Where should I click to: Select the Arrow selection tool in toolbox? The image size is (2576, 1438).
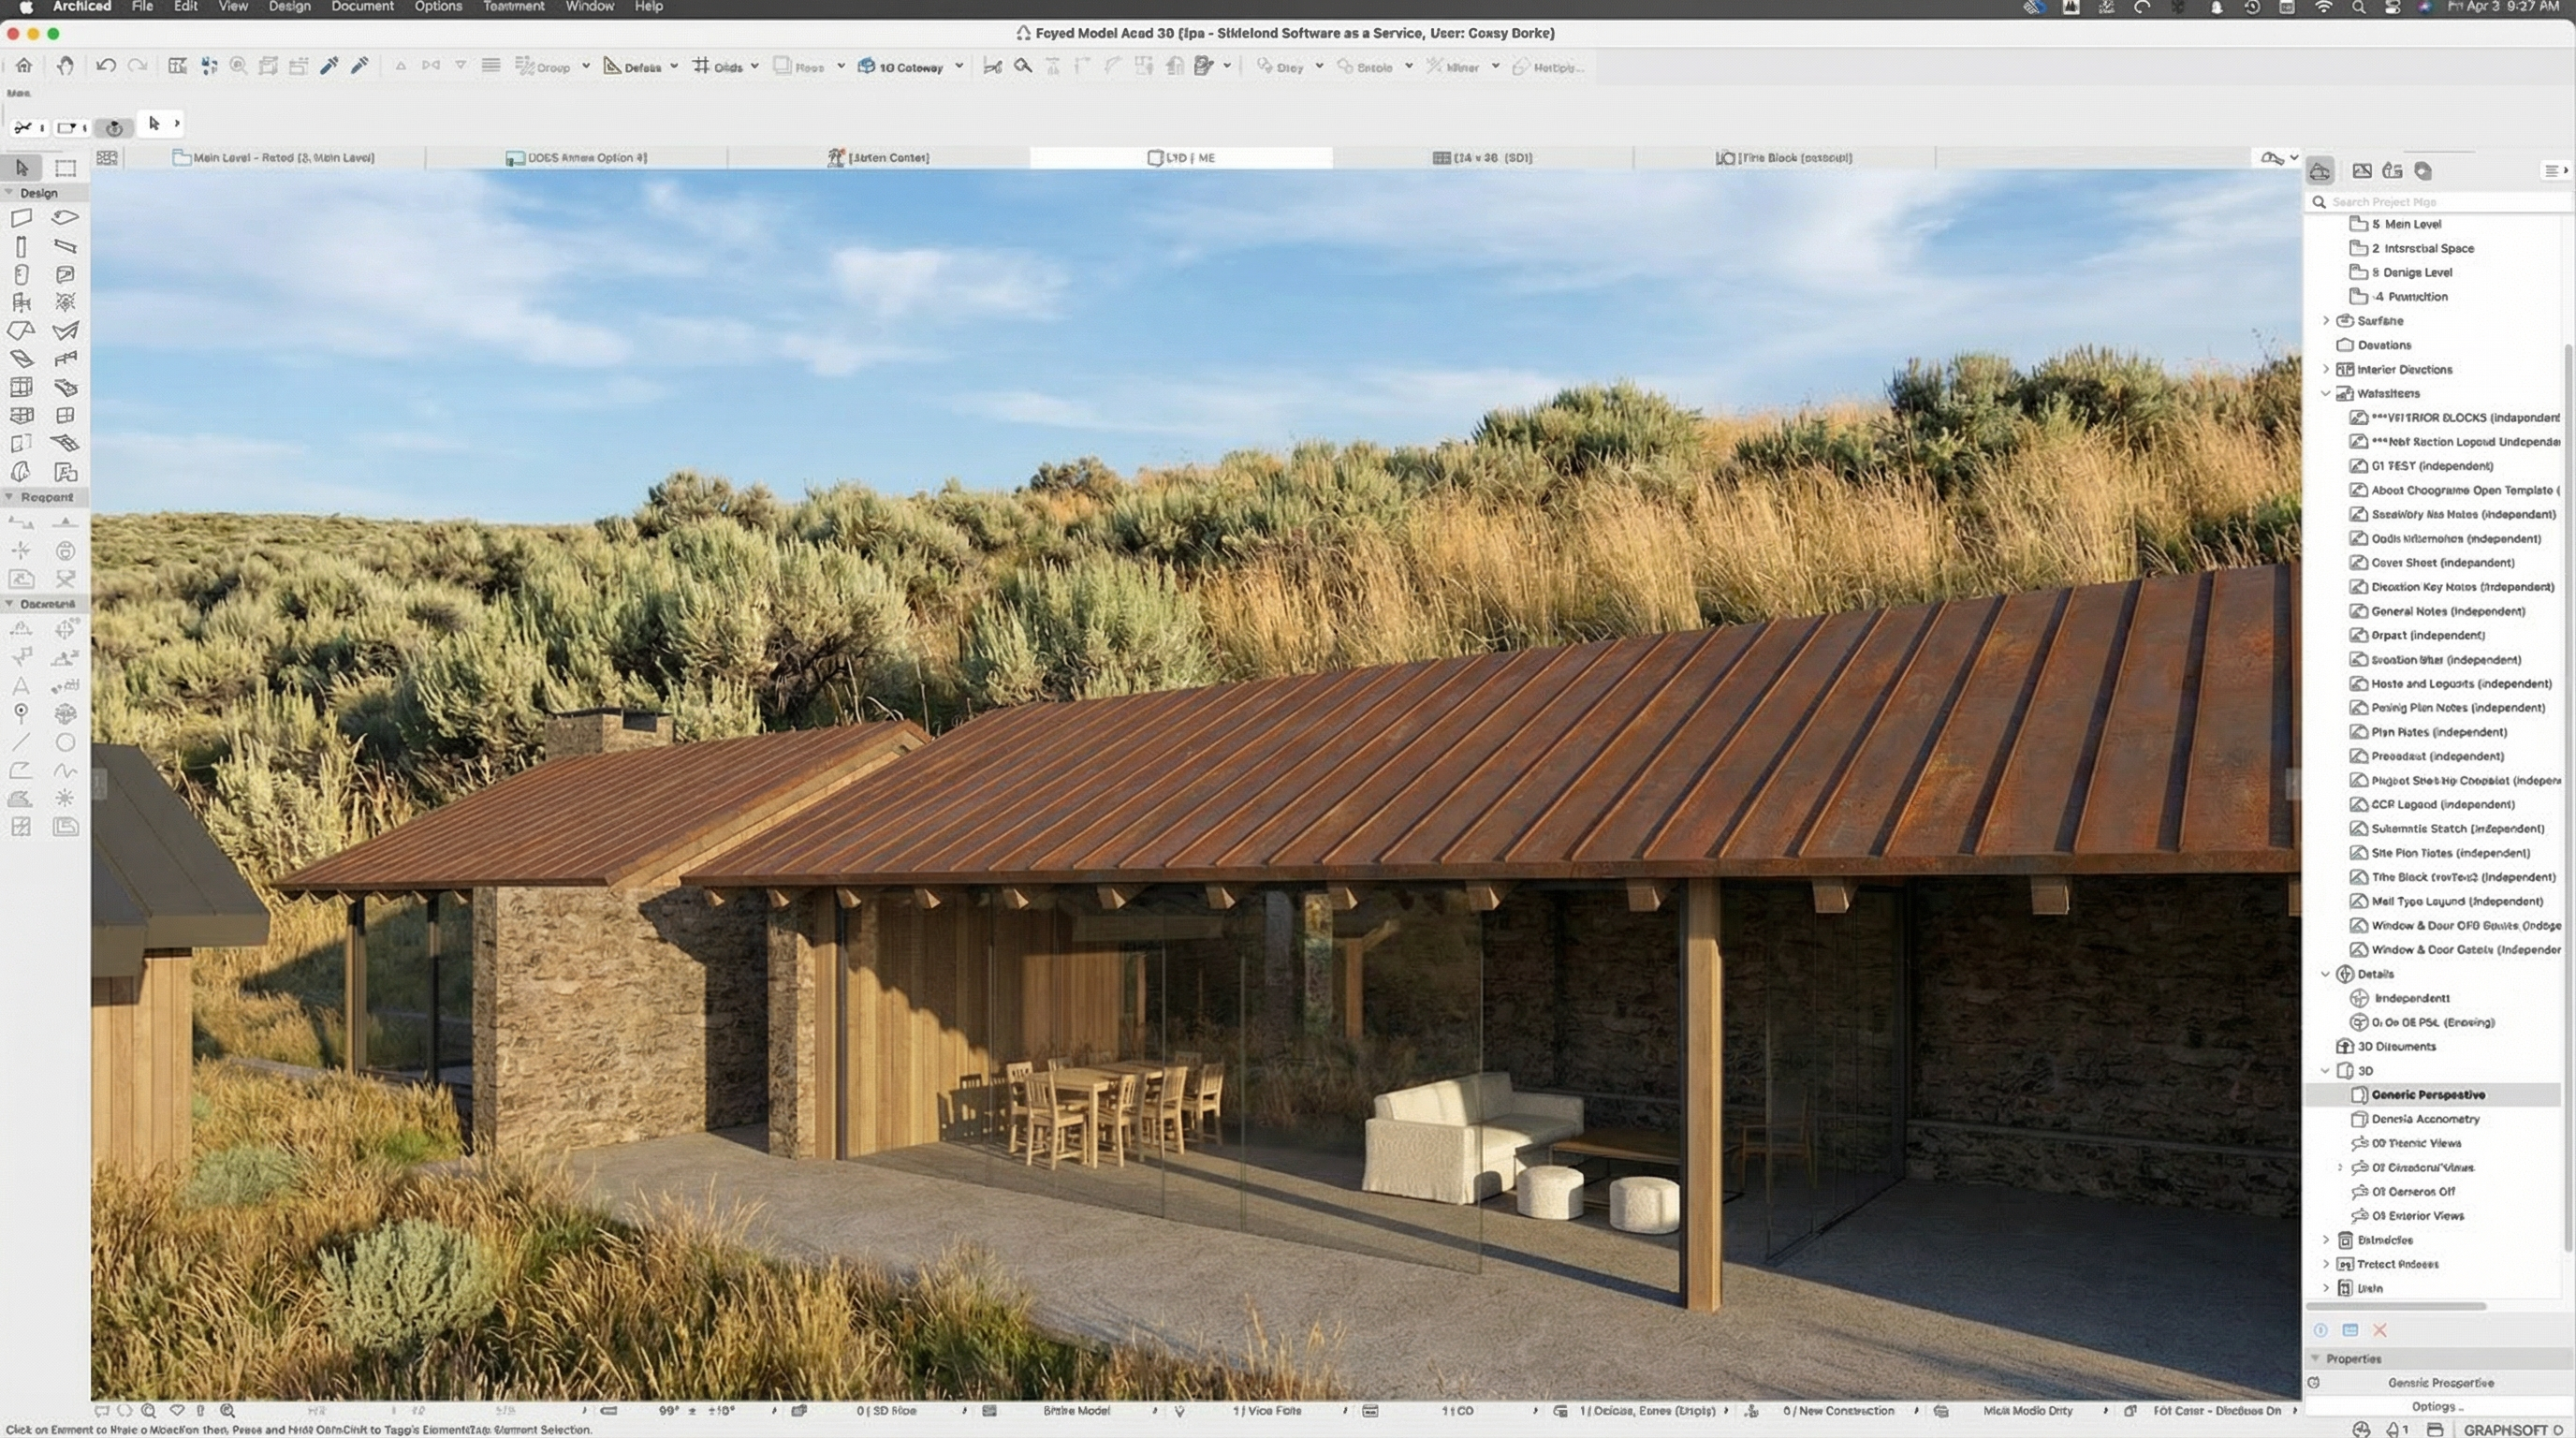click(x=22, y=167)
